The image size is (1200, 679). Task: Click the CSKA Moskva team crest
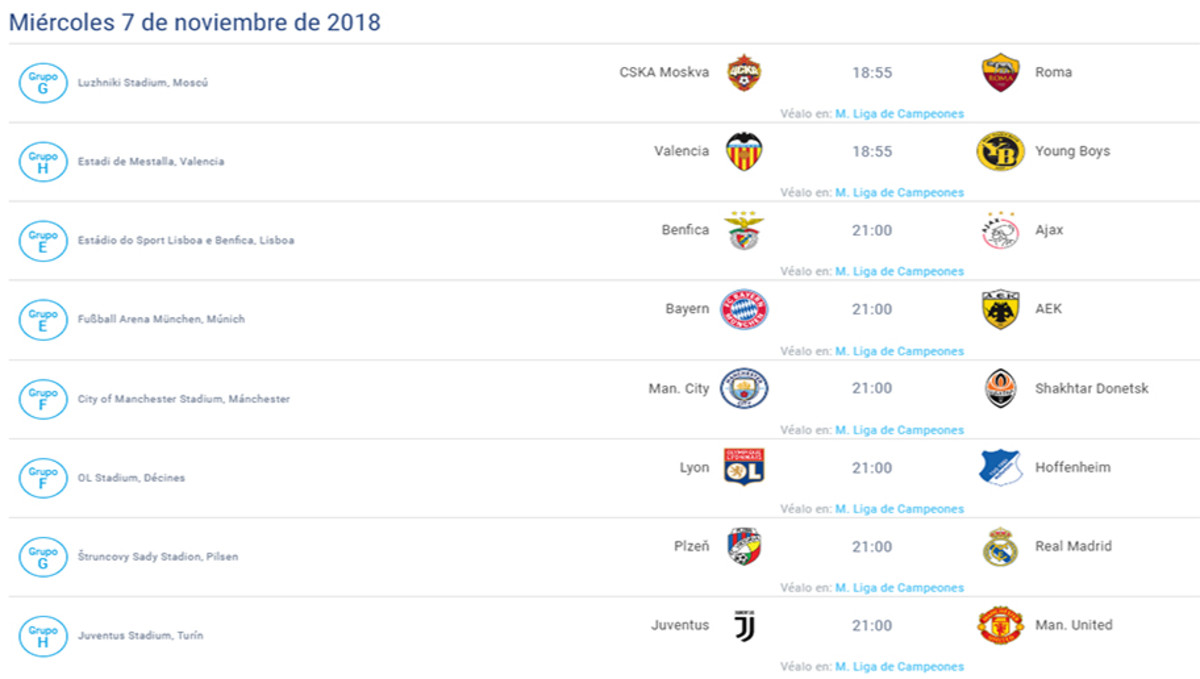(x=744, y=73)
